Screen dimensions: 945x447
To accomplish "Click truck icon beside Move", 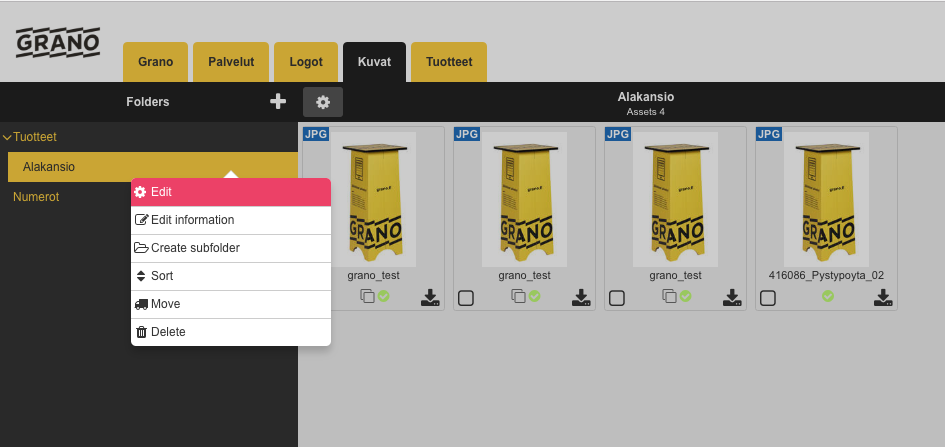I will pyautogui.click(x=141, y=304).
